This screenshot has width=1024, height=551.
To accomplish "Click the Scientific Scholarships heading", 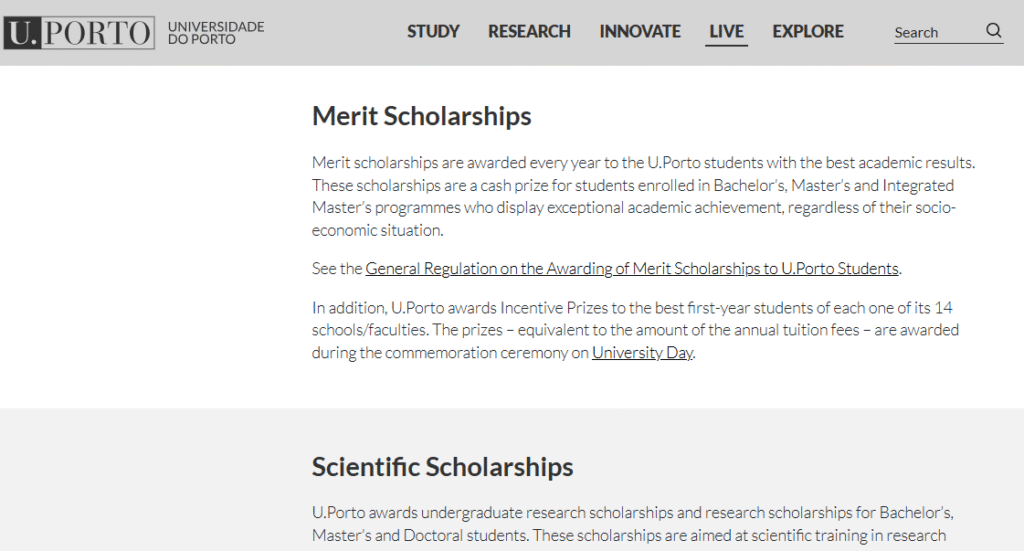I will pyautogui.click(x=442, y=467).
